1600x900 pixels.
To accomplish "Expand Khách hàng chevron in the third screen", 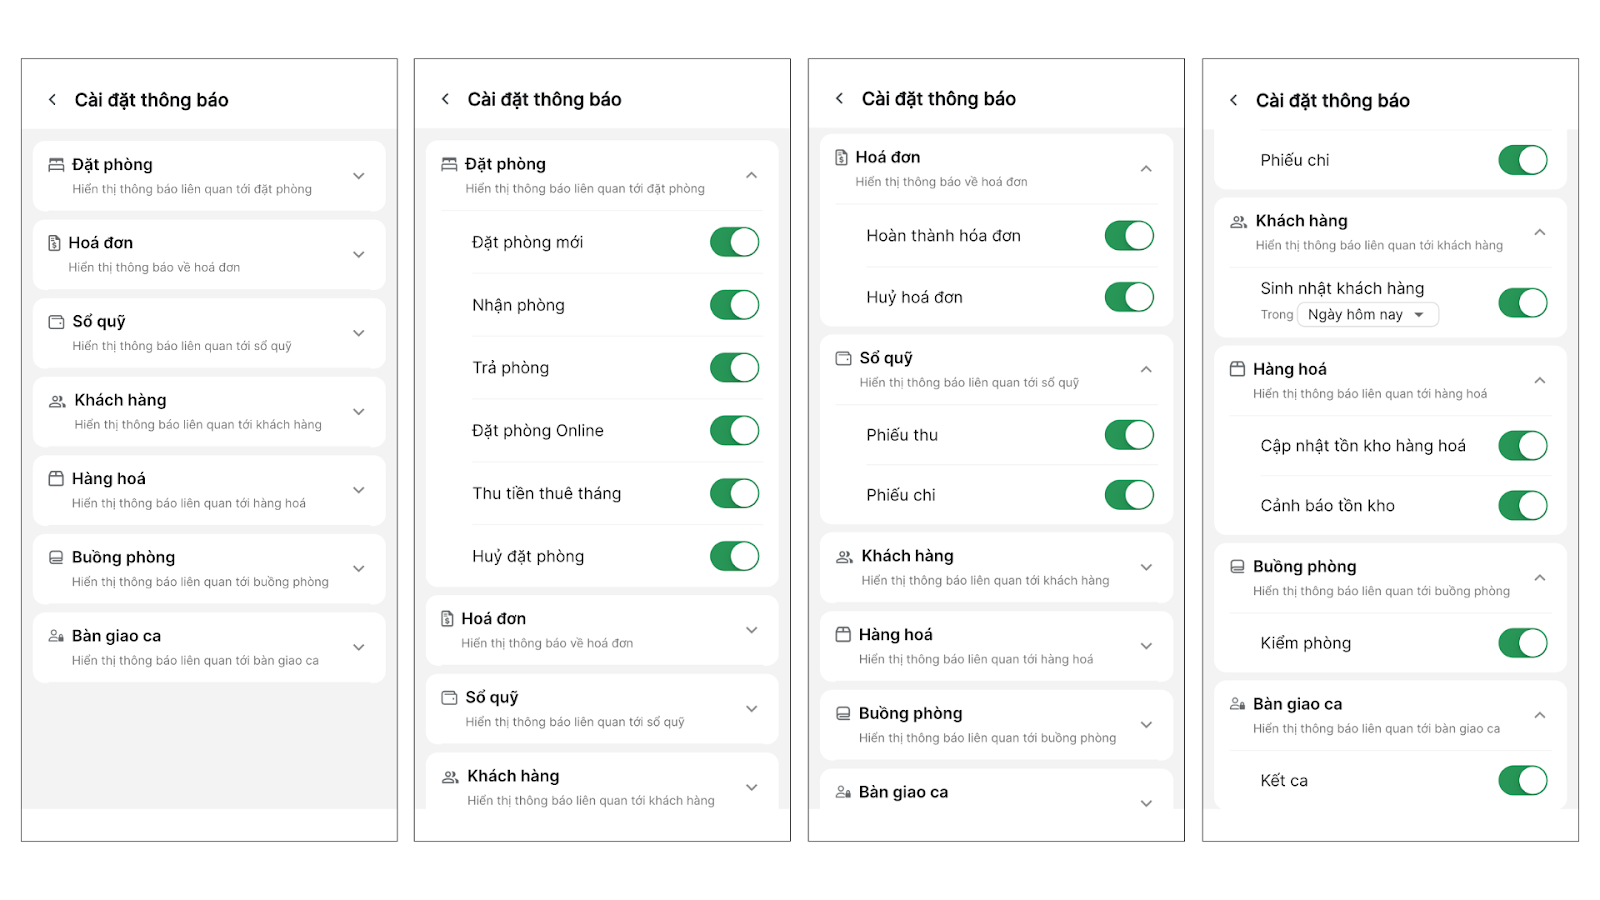I will tap(1146, 567).
